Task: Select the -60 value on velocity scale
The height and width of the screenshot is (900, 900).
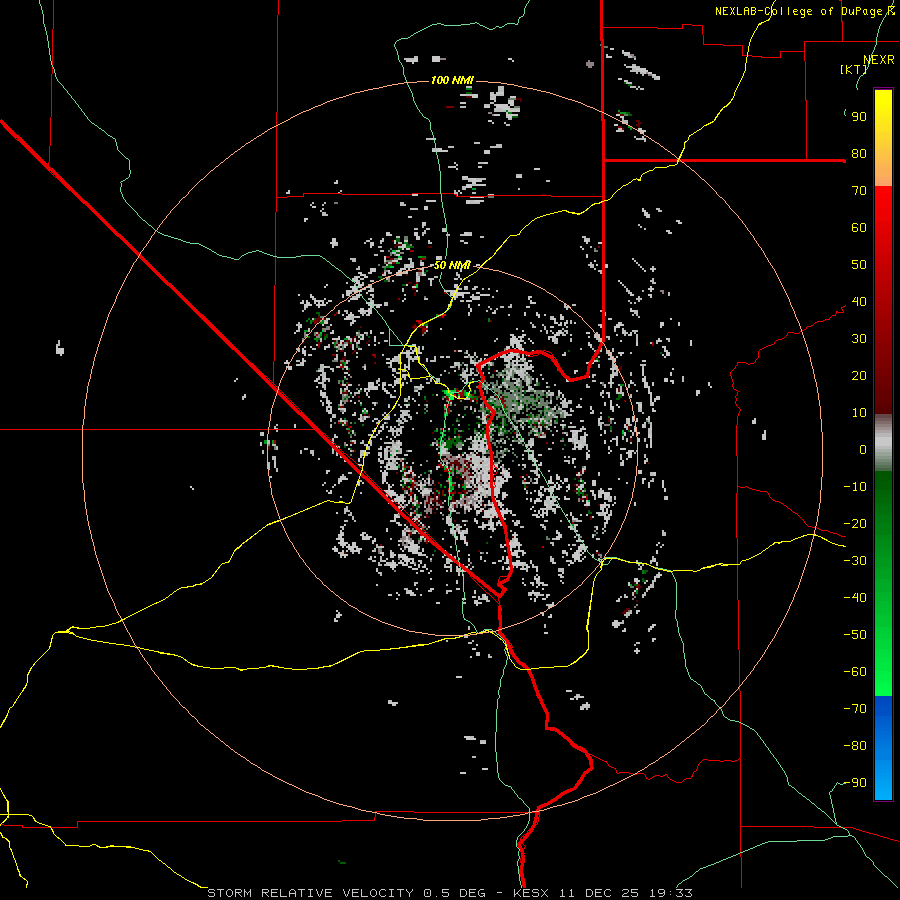Action: 855,672
